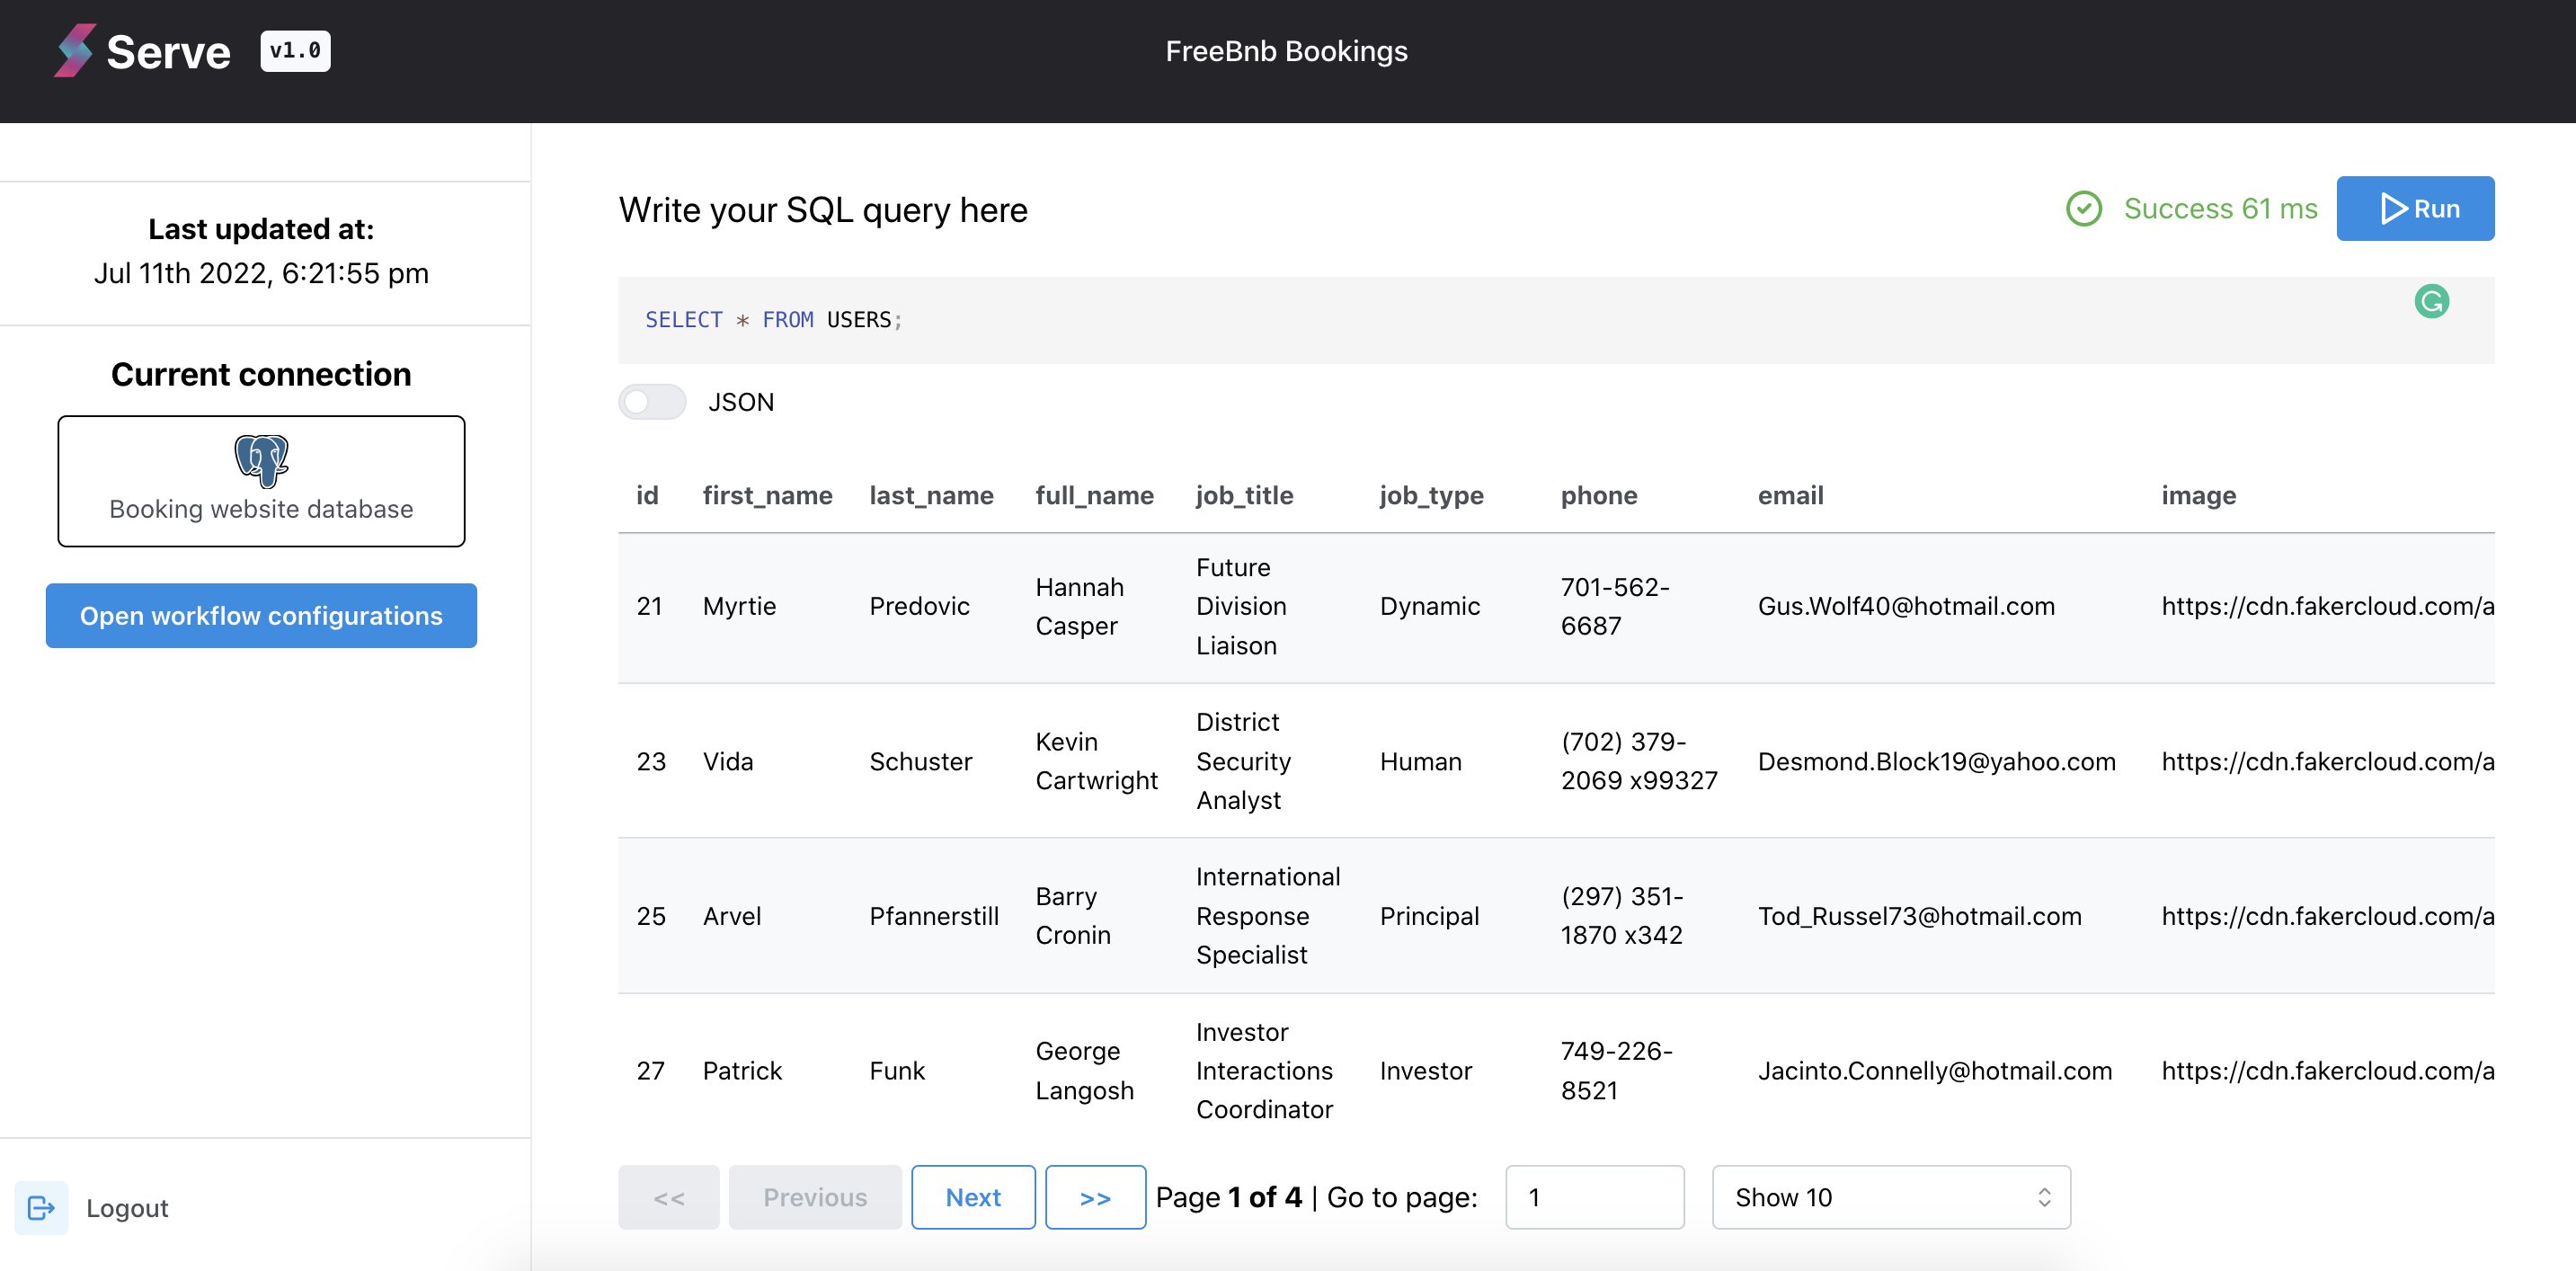Screen dimensions: 2576x1271
Task: Click the Success 61 ms status text
Action: [x=2220, y=209]
